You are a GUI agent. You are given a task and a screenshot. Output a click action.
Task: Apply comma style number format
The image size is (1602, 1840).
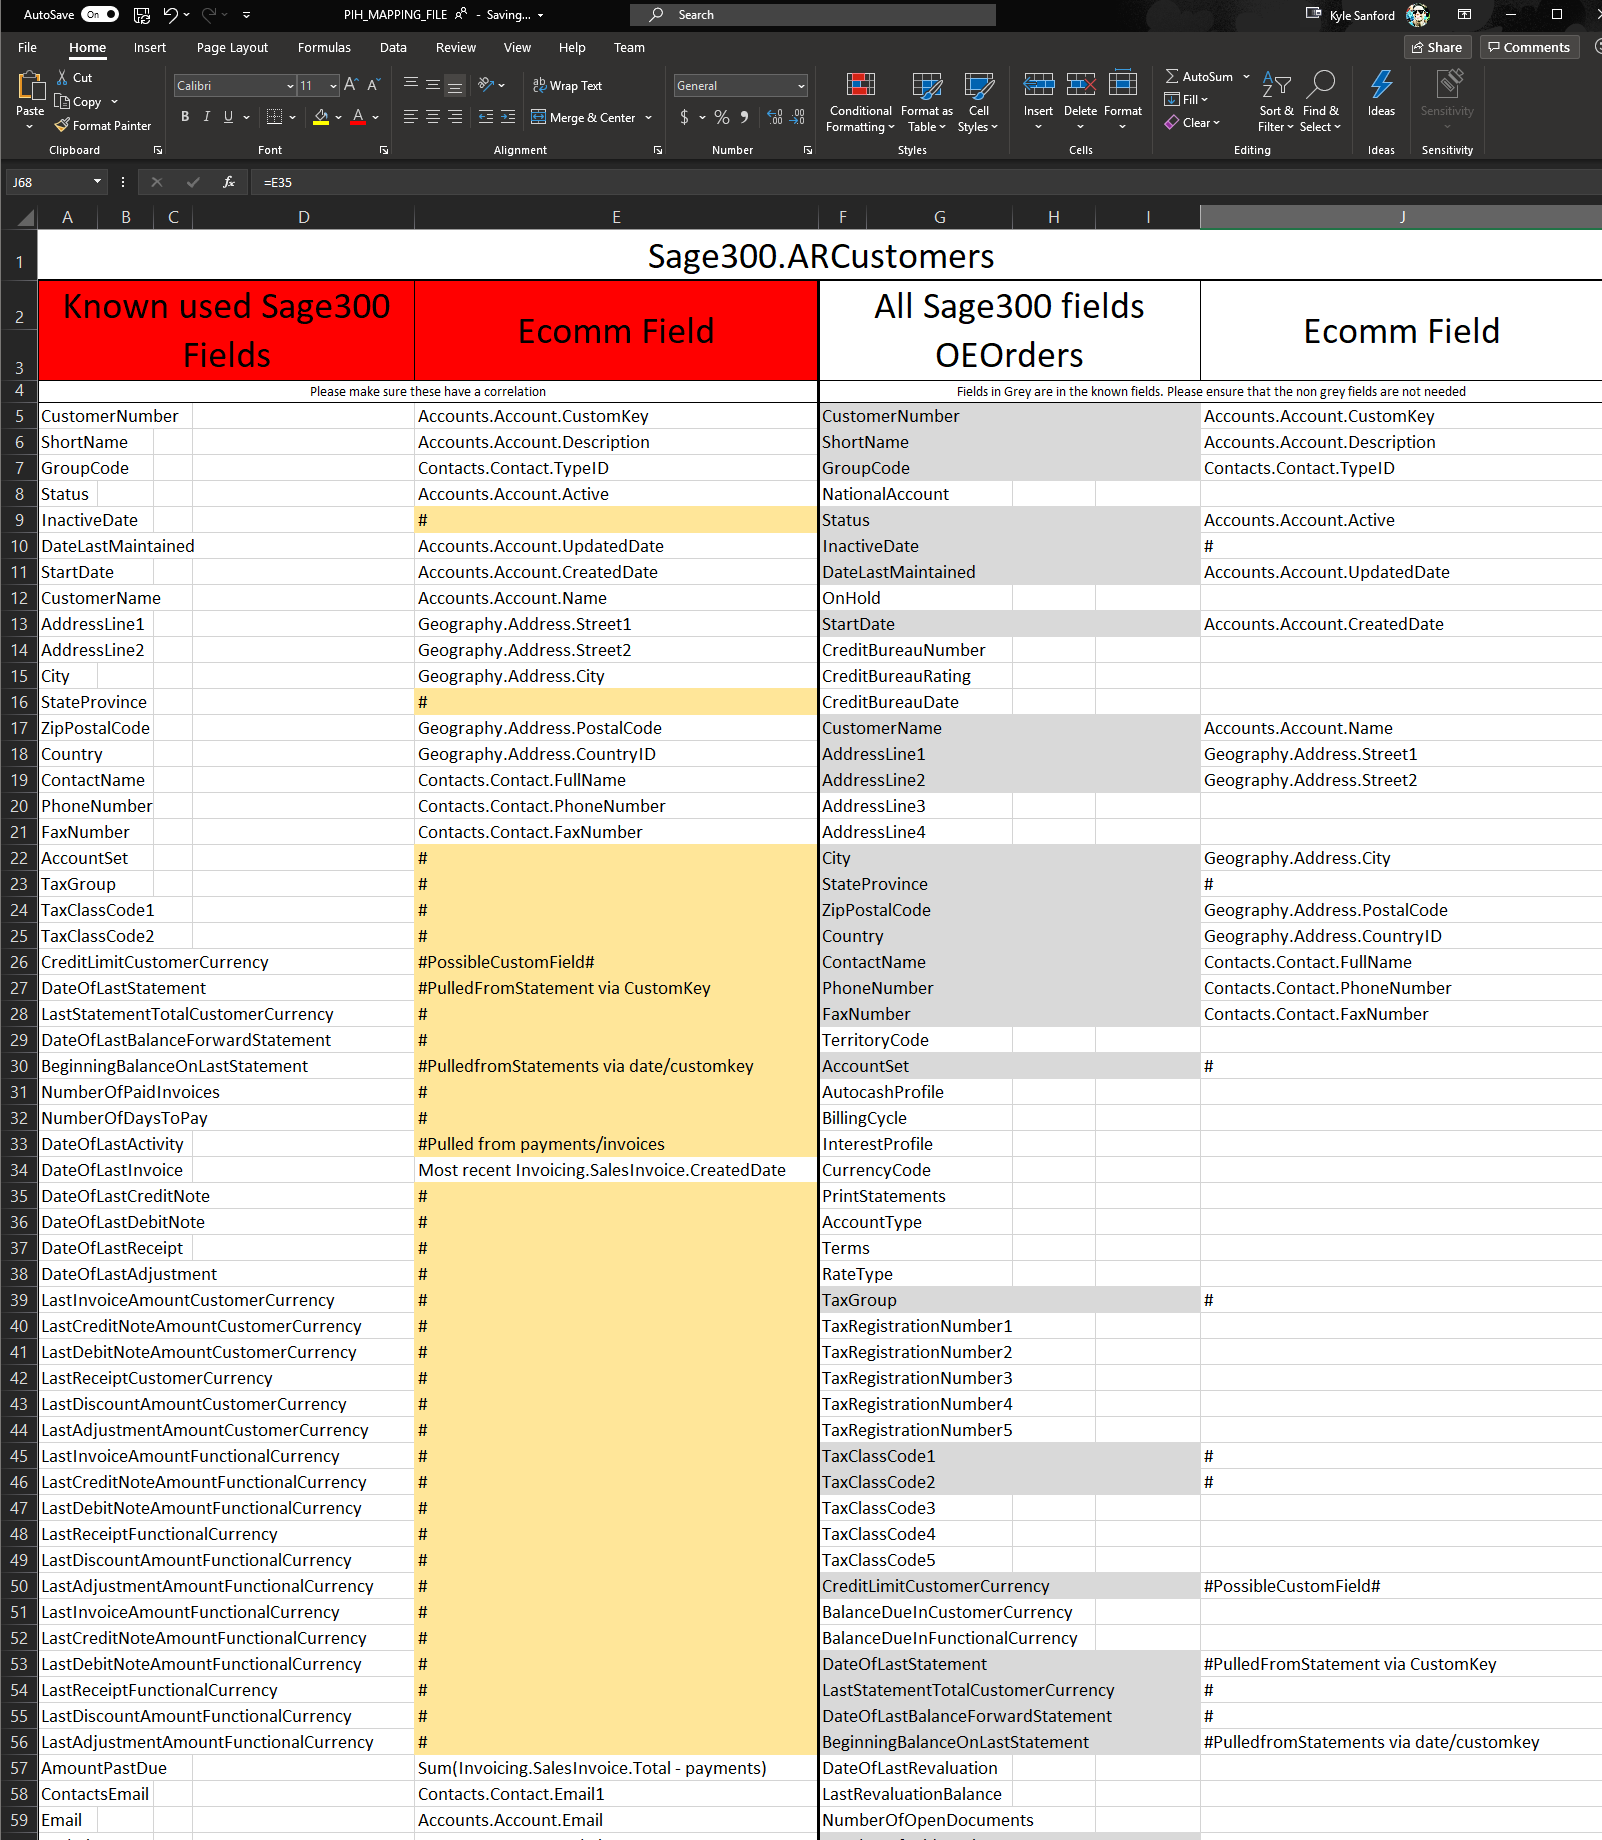[x=744, y=117]
